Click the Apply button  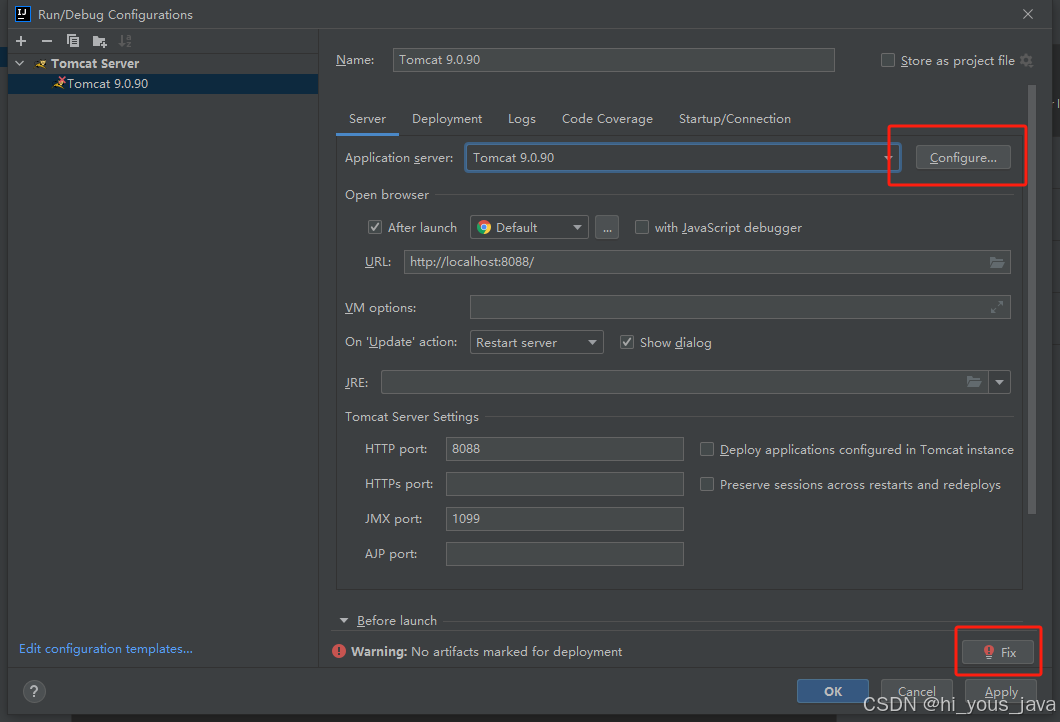(1001, 691)
